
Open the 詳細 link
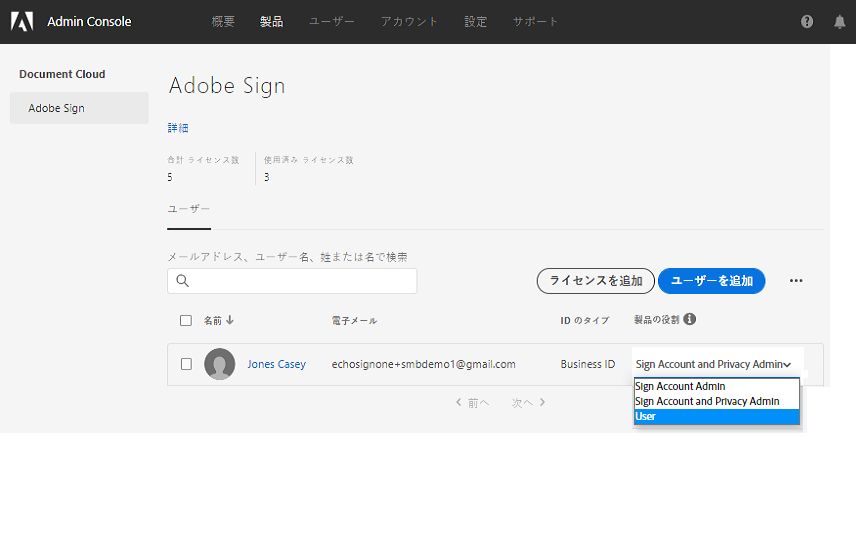[x=178, y=128]
